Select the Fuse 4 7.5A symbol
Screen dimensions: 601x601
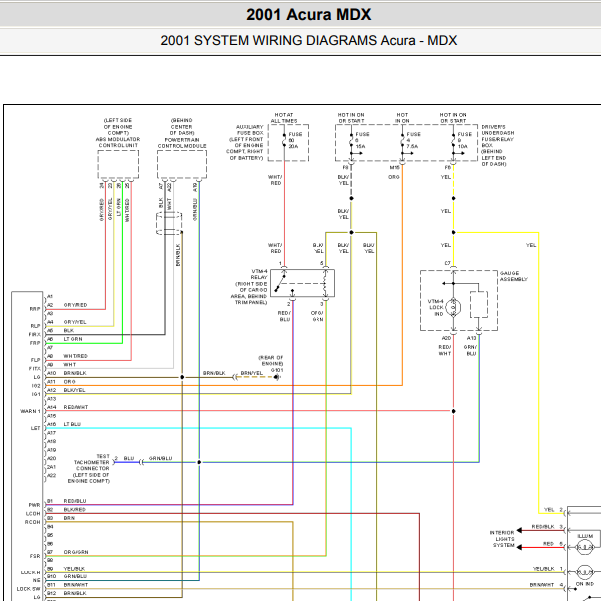point(402,141)
